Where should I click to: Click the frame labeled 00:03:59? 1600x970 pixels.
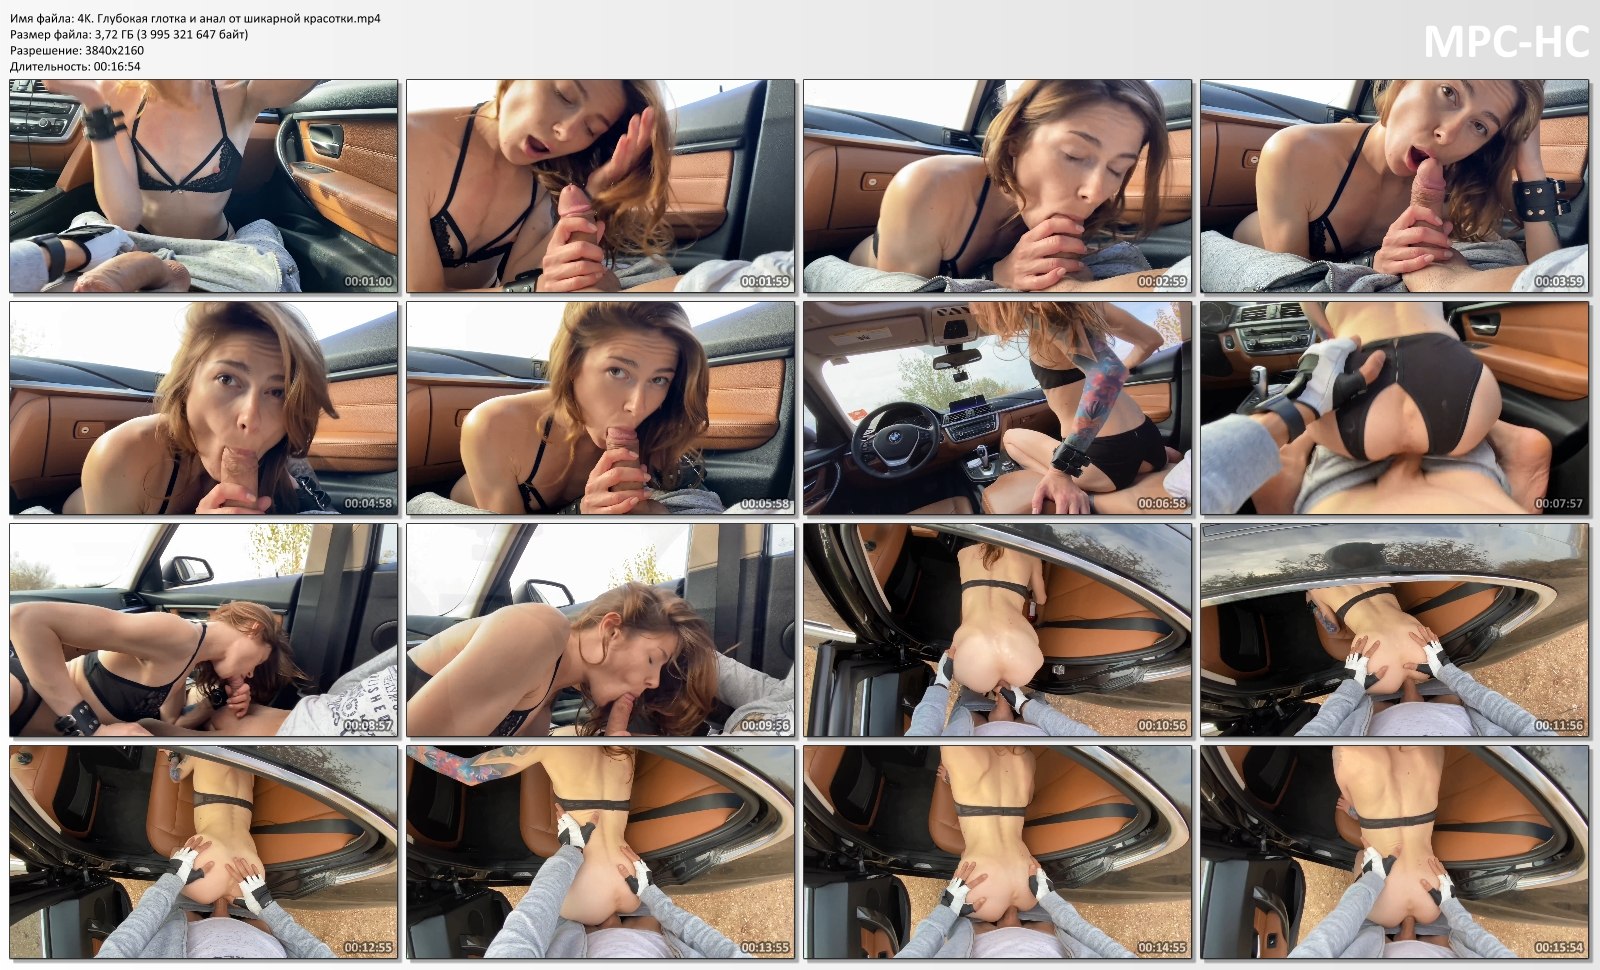(x=1394, y=186)
